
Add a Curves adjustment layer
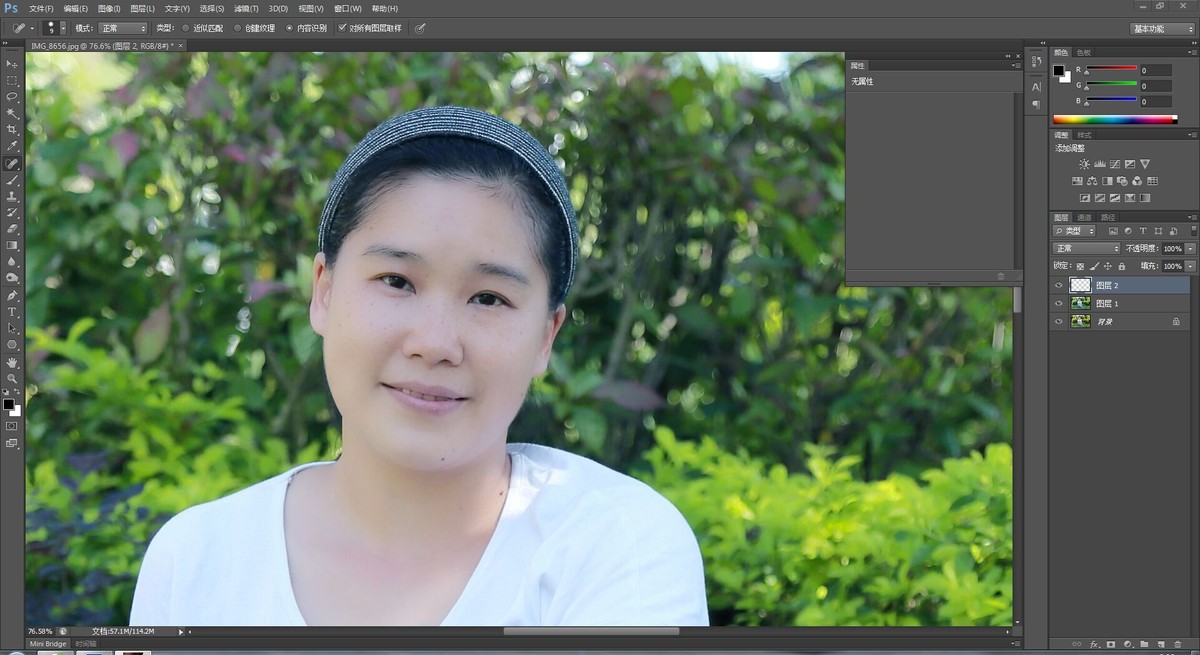coord(1115,163)
